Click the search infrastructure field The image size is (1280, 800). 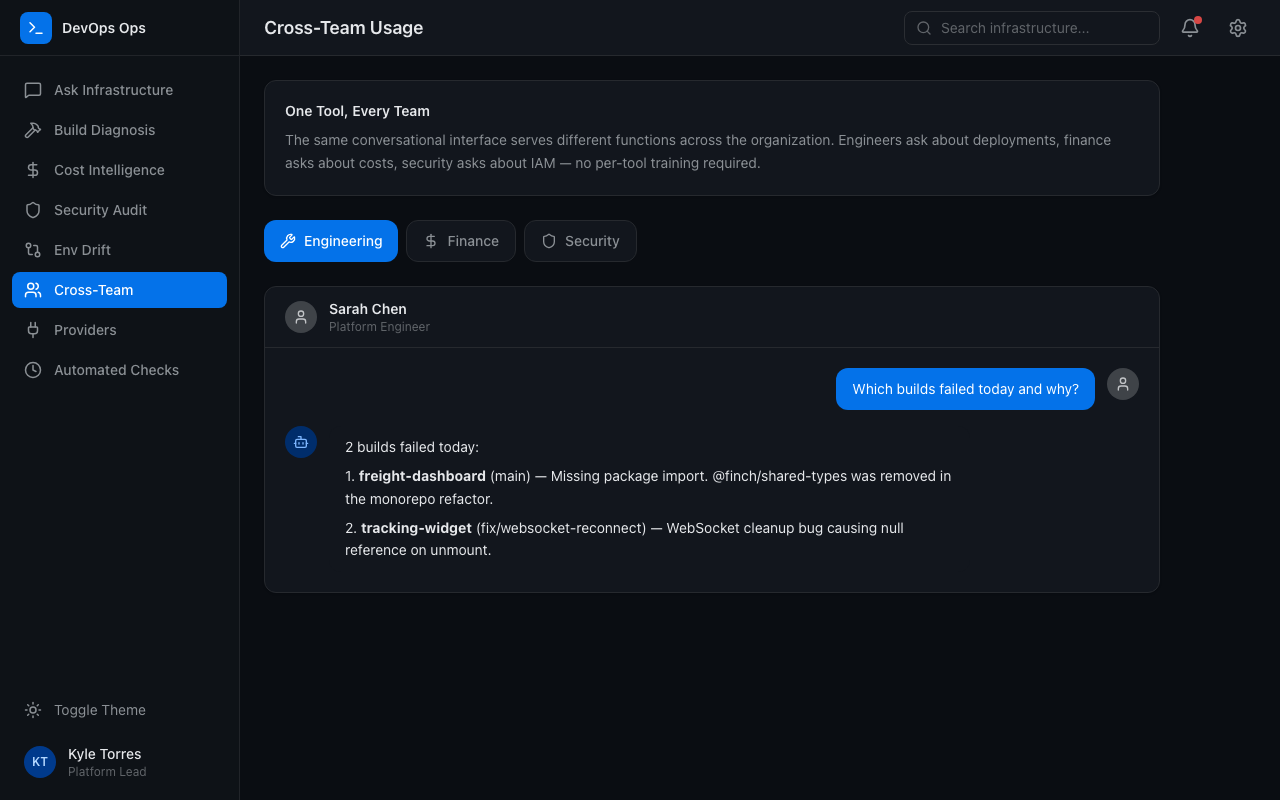click(1031, 28)
